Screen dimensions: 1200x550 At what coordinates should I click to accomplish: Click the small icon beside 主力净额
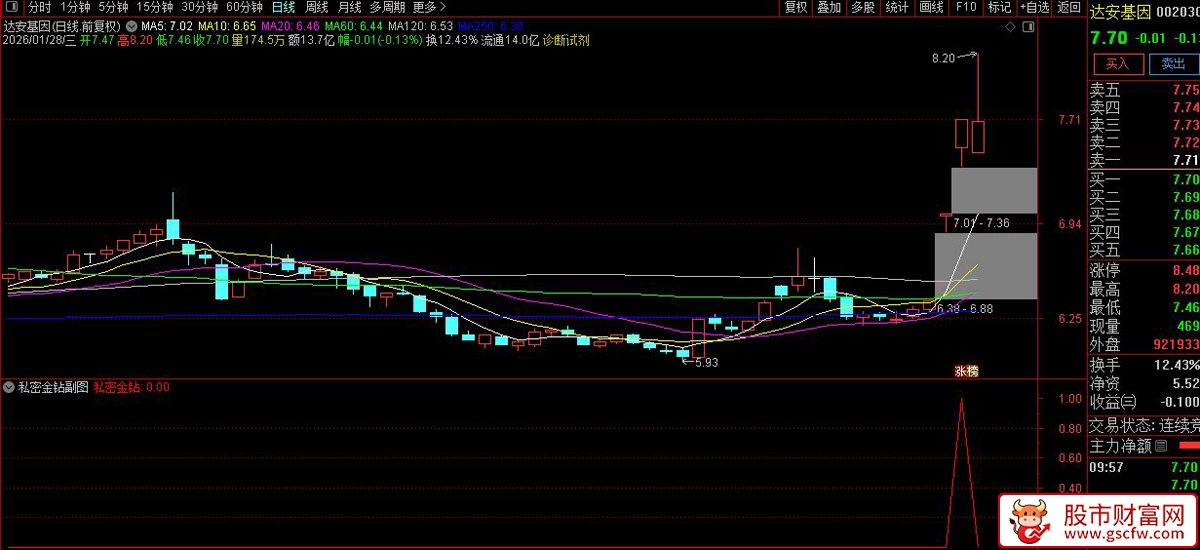1159,445
